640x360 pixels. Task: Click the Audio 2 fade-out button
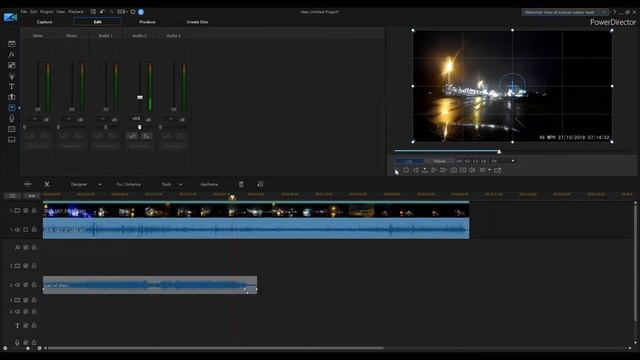[147, 136]
